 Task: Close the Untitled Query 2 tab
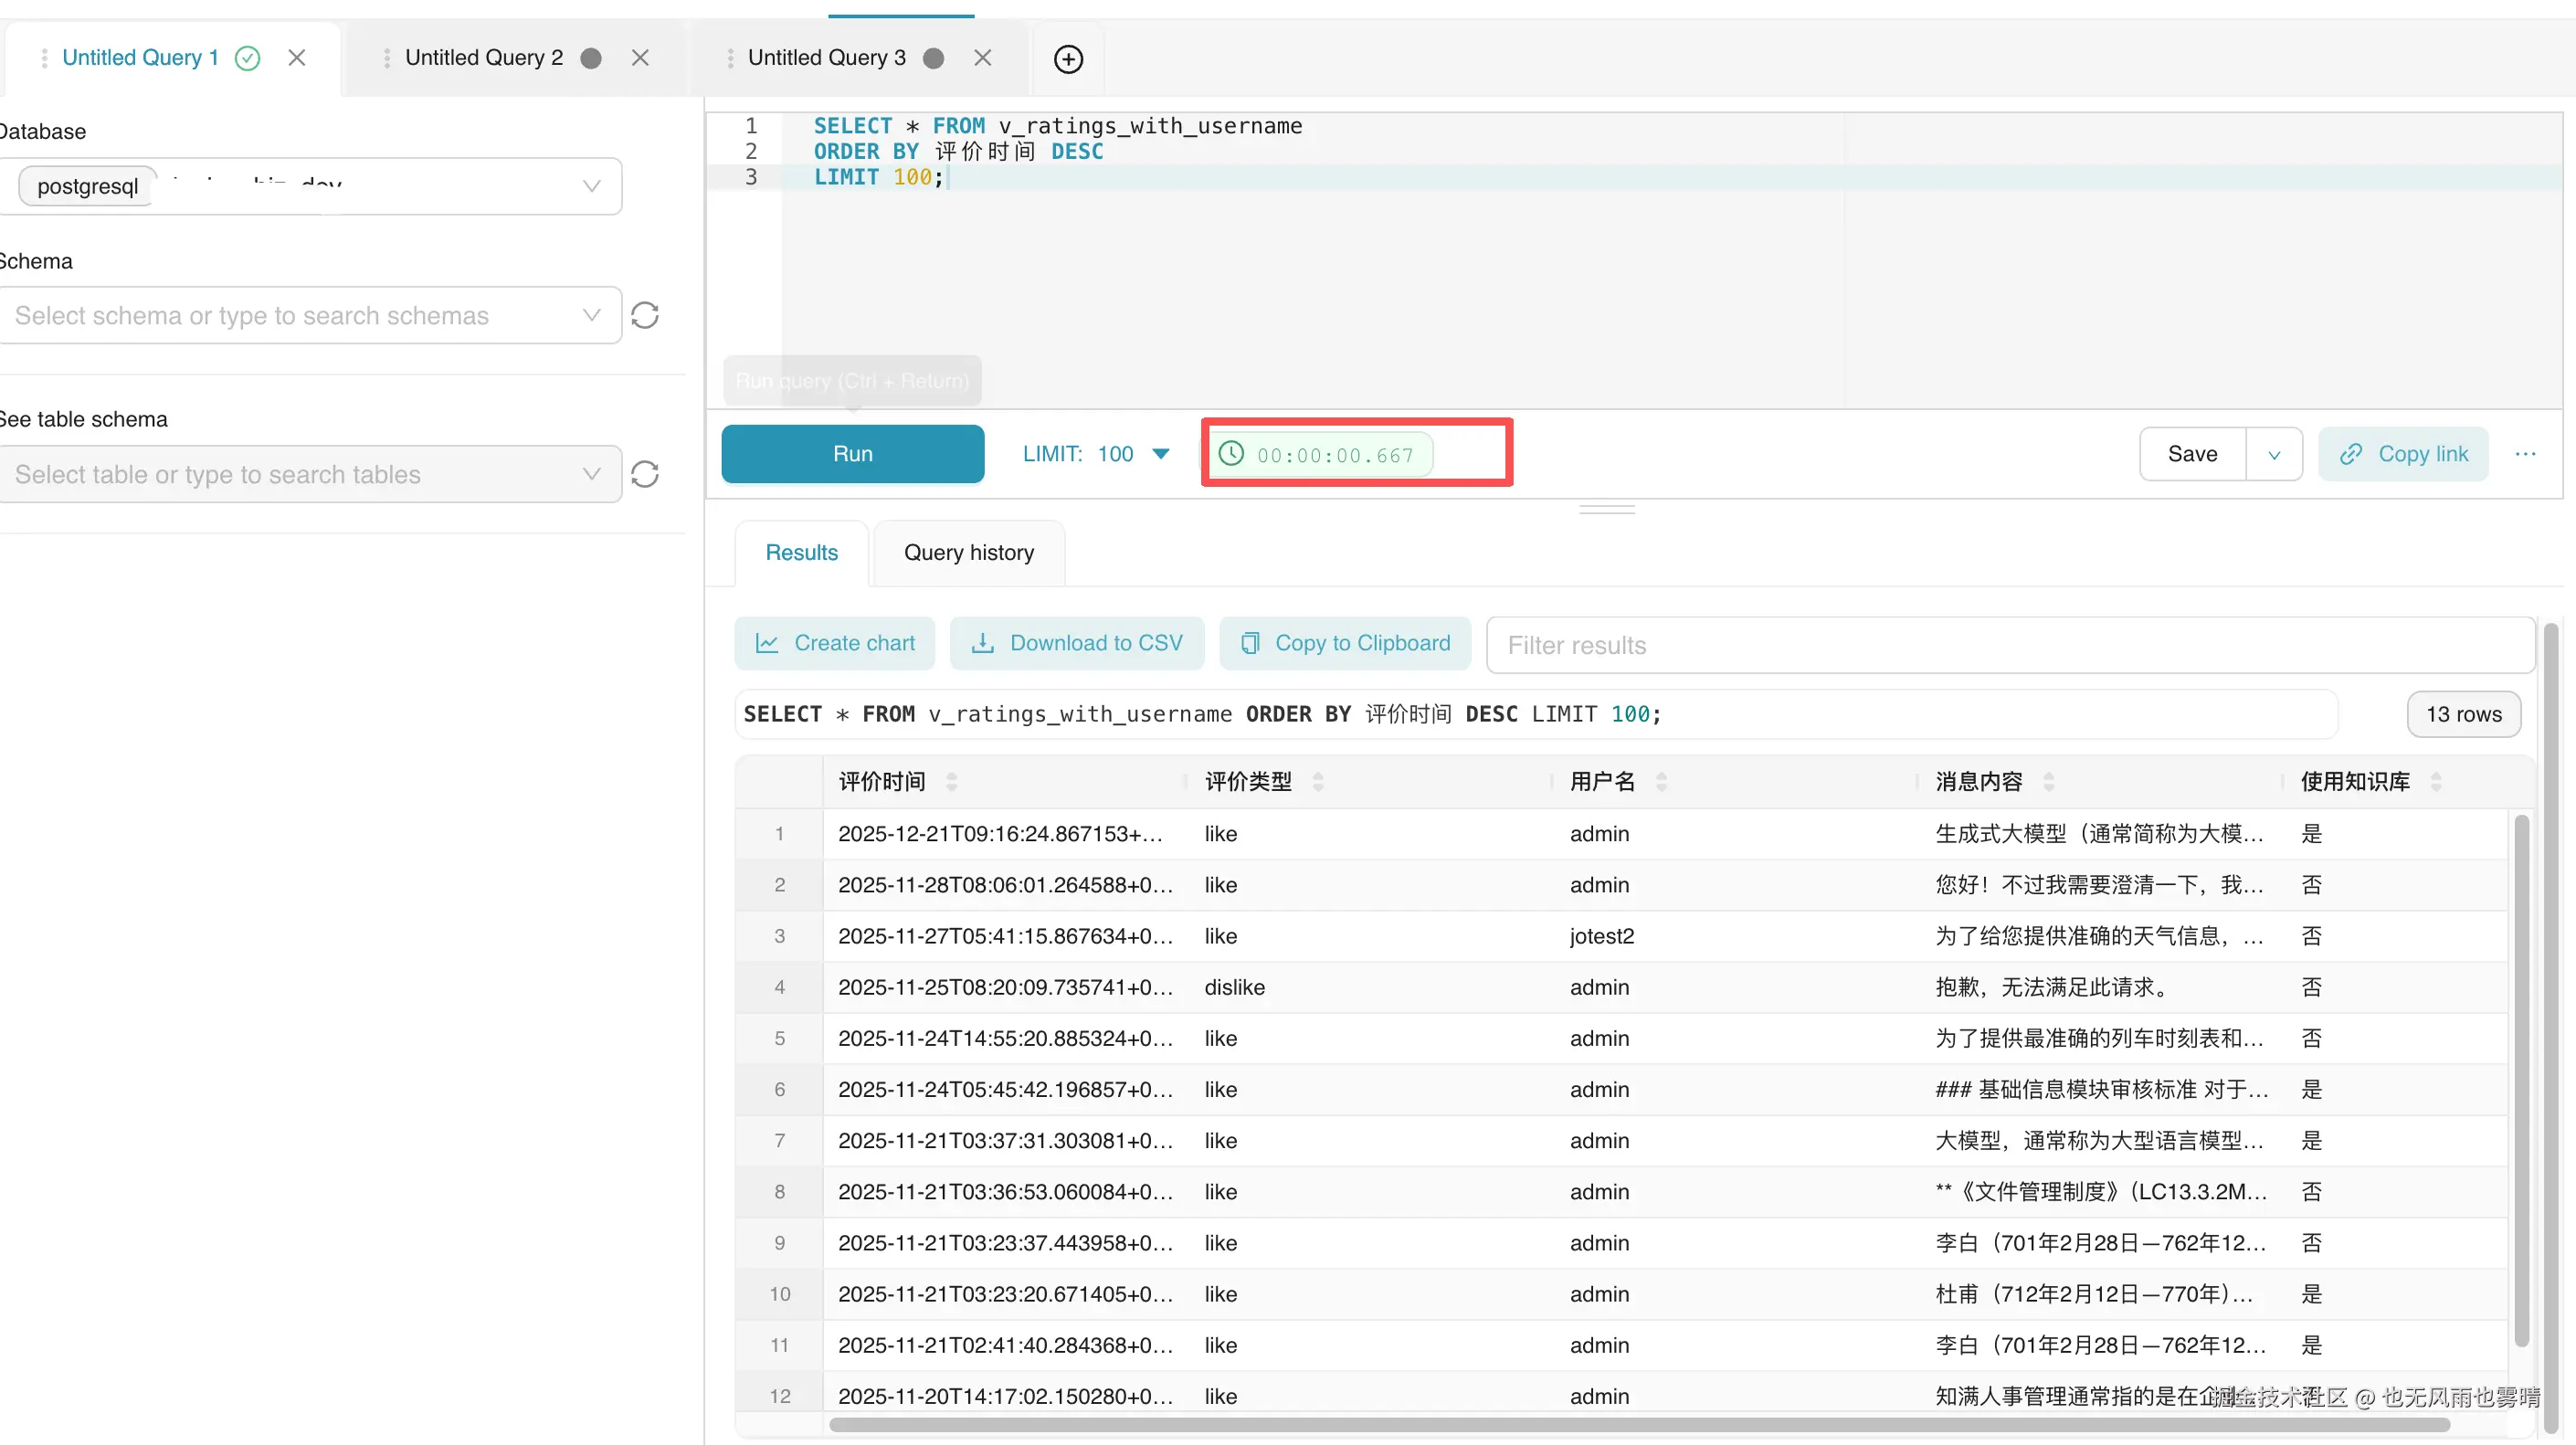tap(641, 58)
